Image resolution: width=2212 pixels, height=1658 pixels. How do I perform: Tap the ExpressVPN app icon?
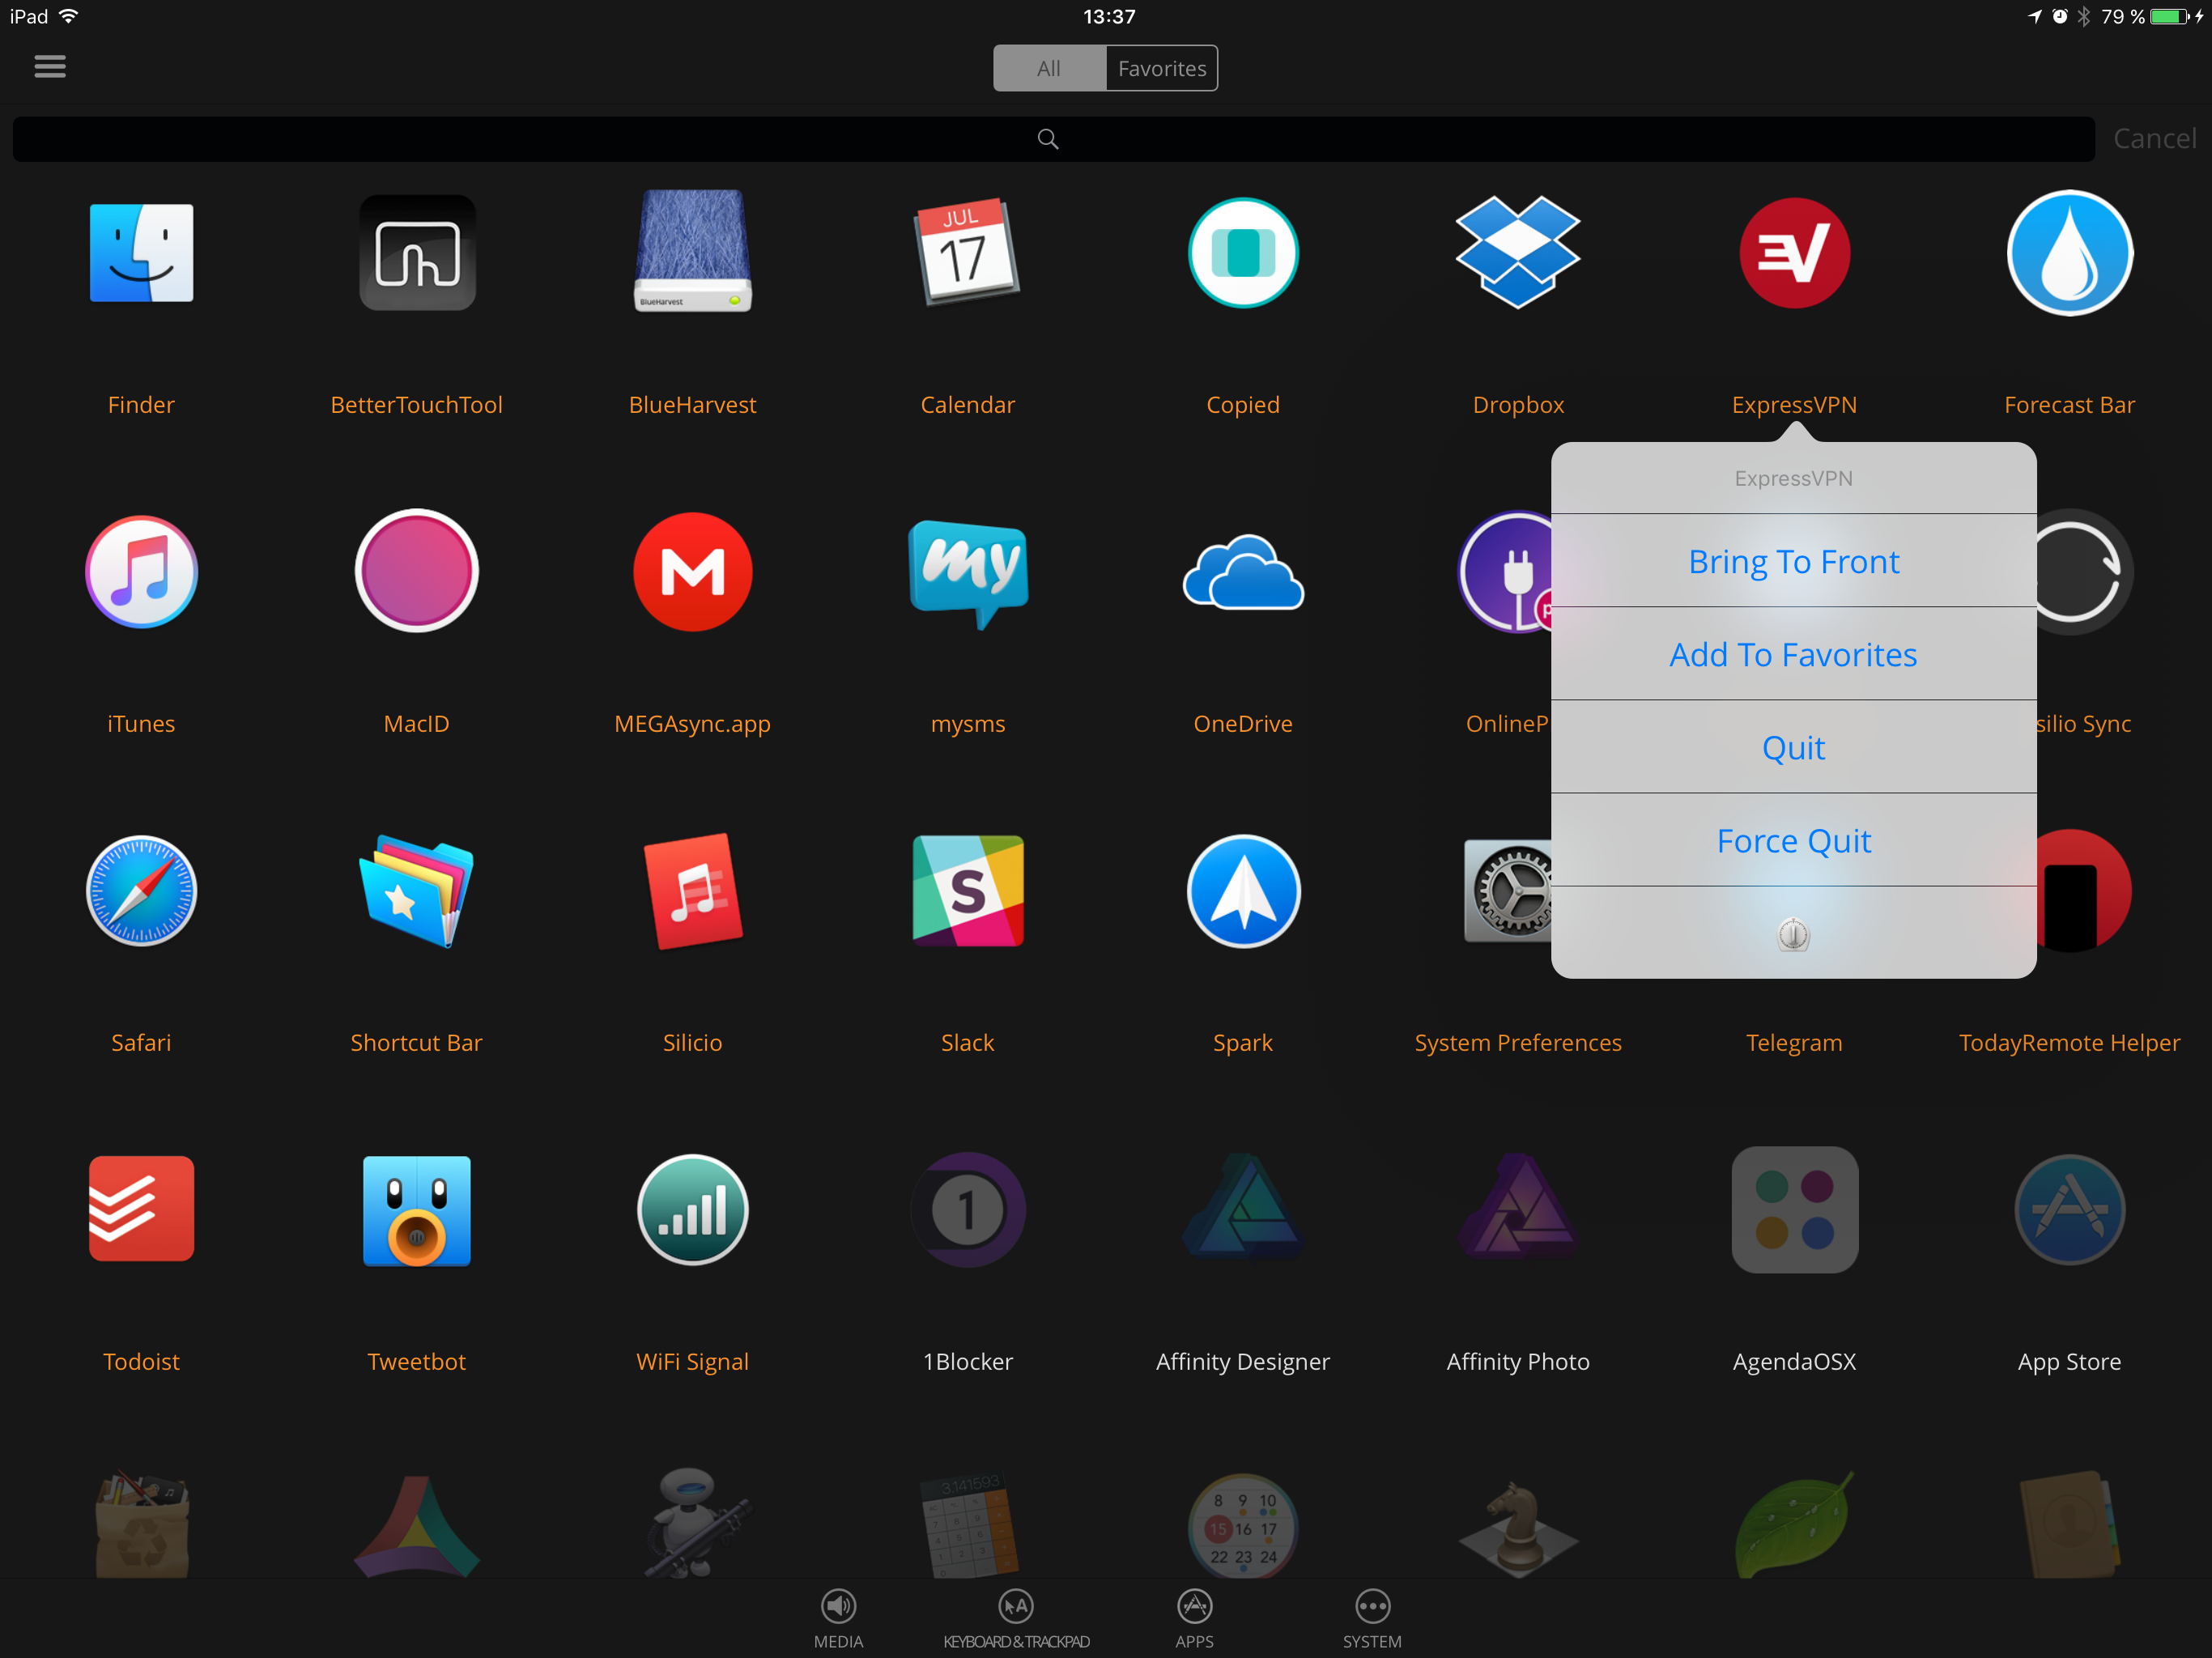pos(1794,253)
